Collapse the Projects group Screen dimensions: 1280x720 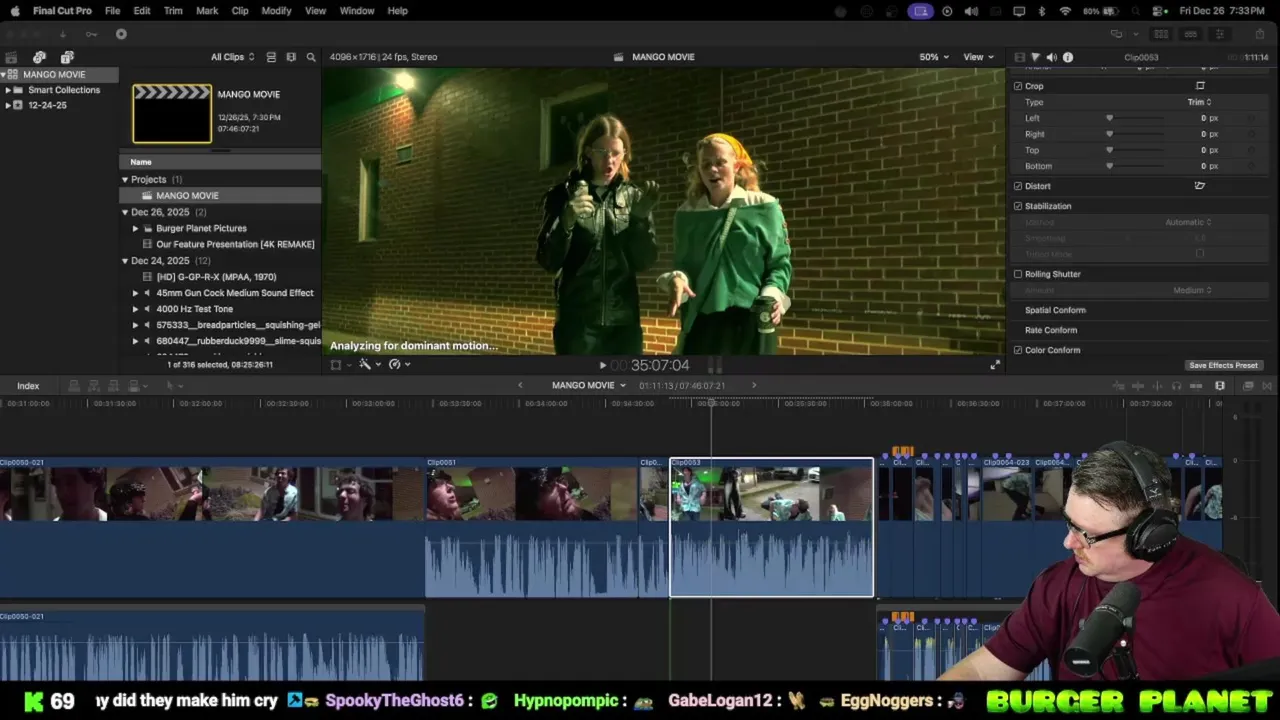coord(125,180)
